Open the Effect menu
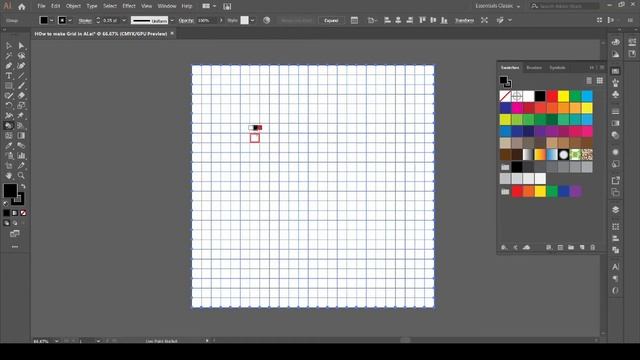640x360 pixels. tap(129, 6)
